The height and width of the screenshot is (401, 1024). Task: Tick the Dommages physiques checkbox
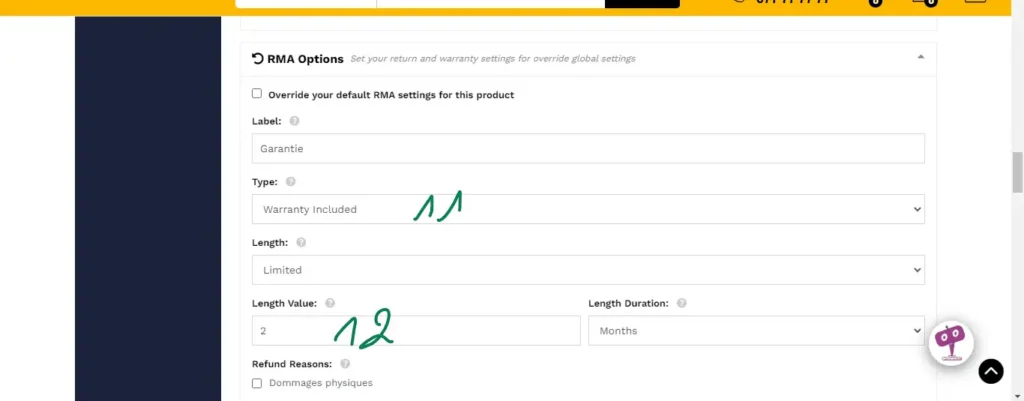tap(257, 383)
